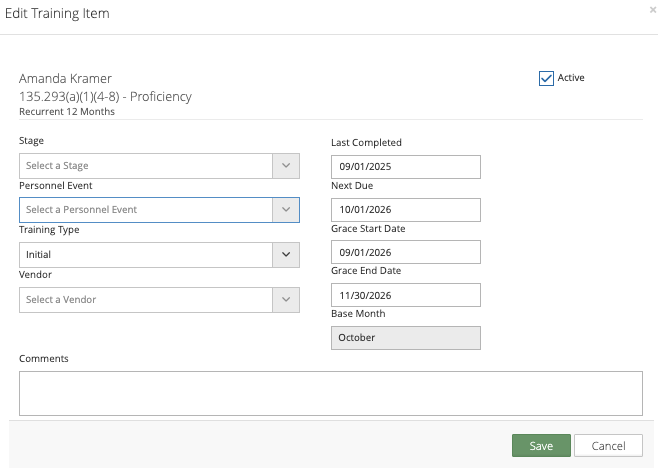Click the Select a Personnel Event field
This screenshot has width=658, height=475.
(x=146, y=210)
